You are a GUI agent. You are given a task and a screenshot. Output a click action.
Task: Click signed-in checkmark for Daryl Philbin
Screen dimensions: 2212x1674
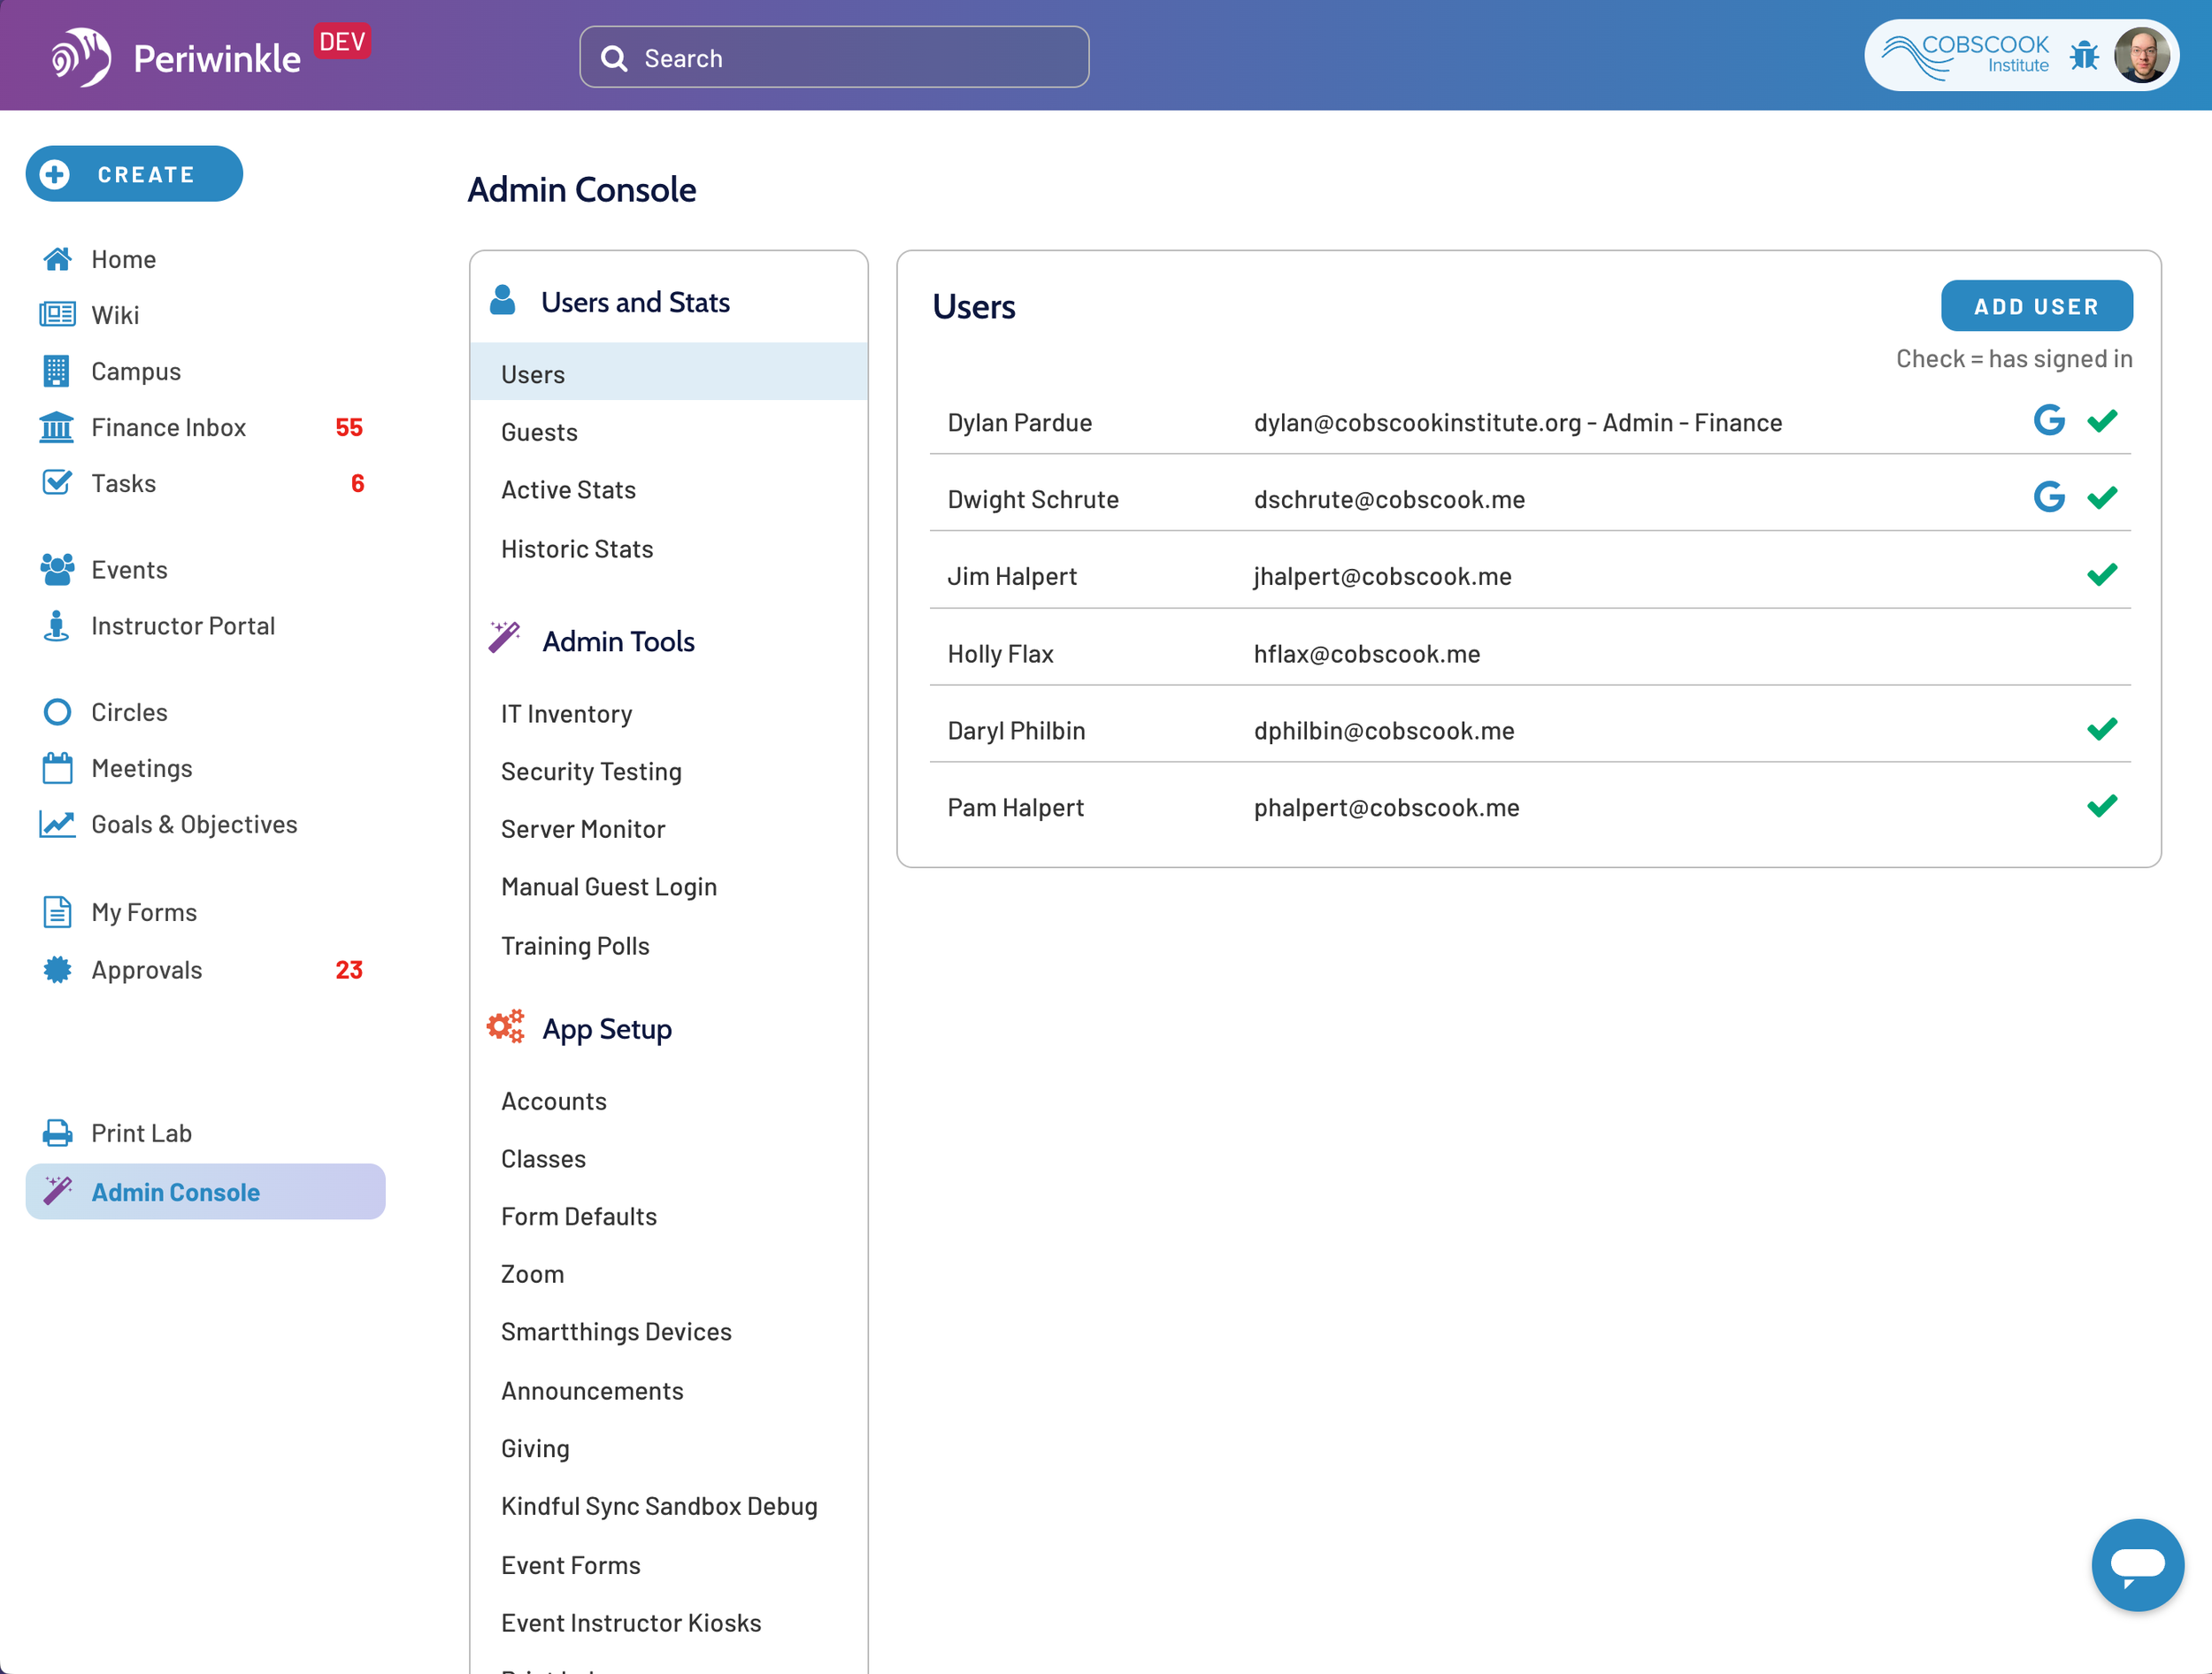coord(2102,729)
